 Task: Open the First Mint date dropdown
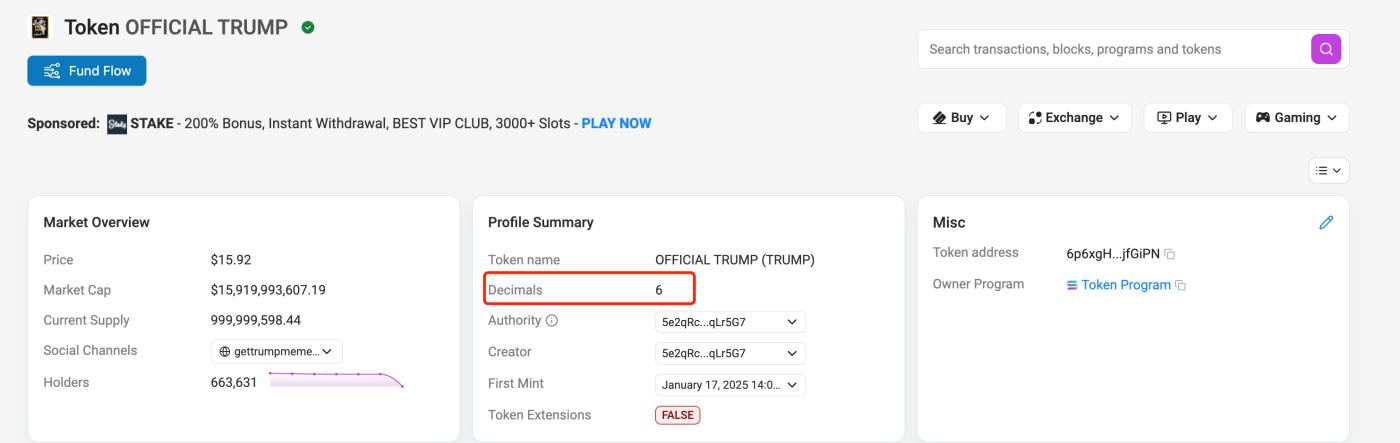(729, 385)
